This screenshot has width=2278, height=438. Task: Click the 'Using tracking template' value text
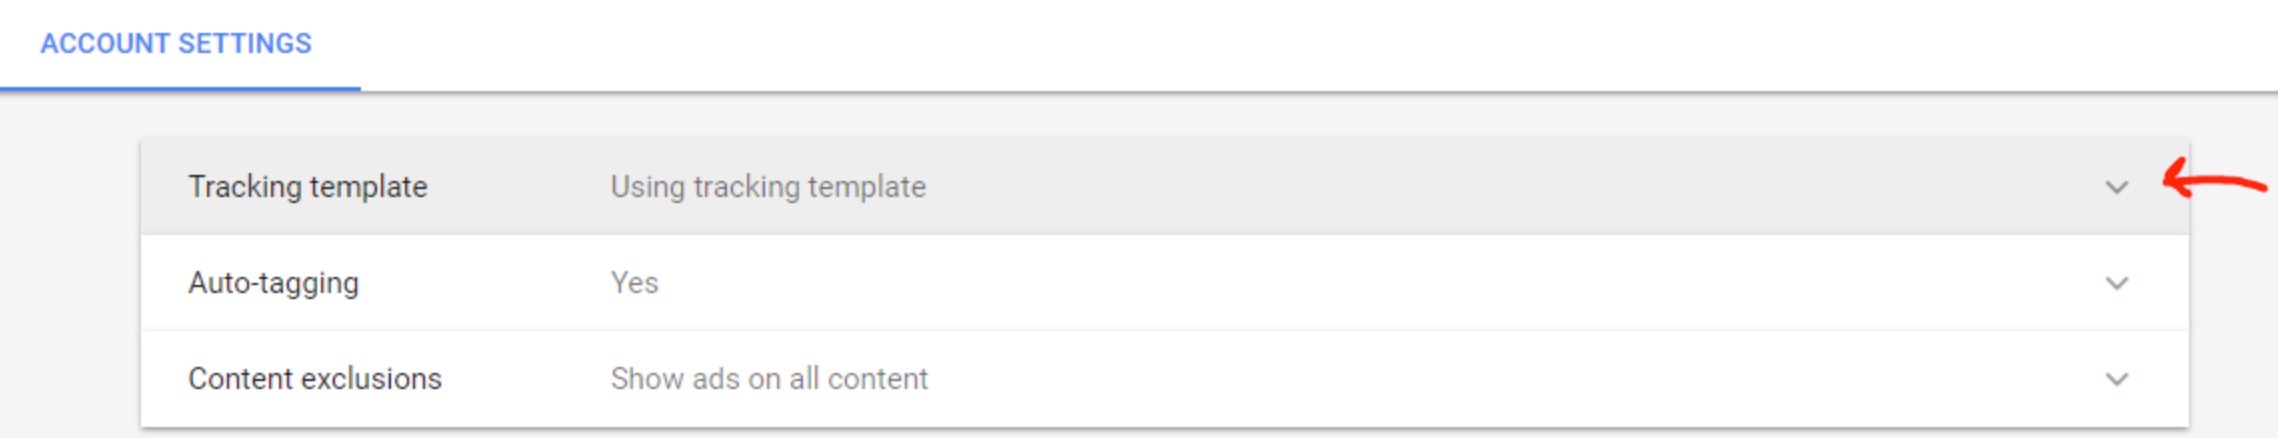click(768, 187)
